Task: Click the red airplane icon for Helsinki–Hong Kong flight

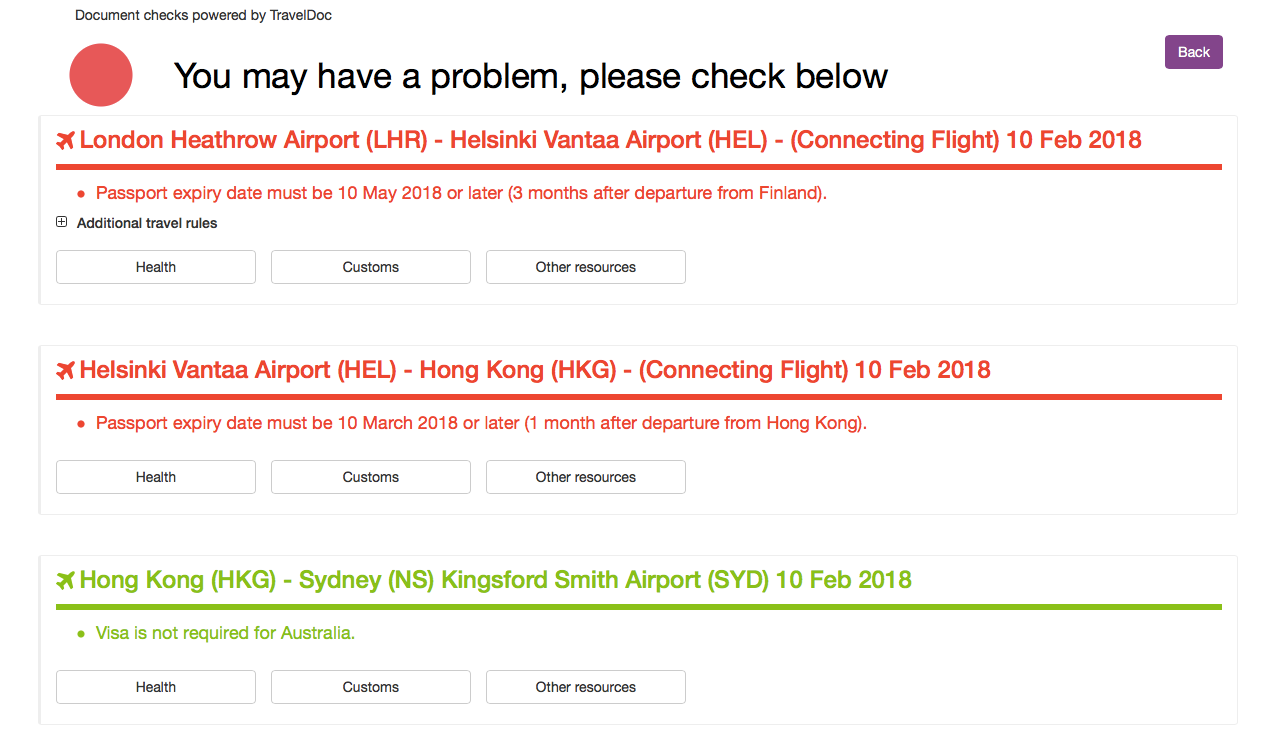Action: [66, 371]
